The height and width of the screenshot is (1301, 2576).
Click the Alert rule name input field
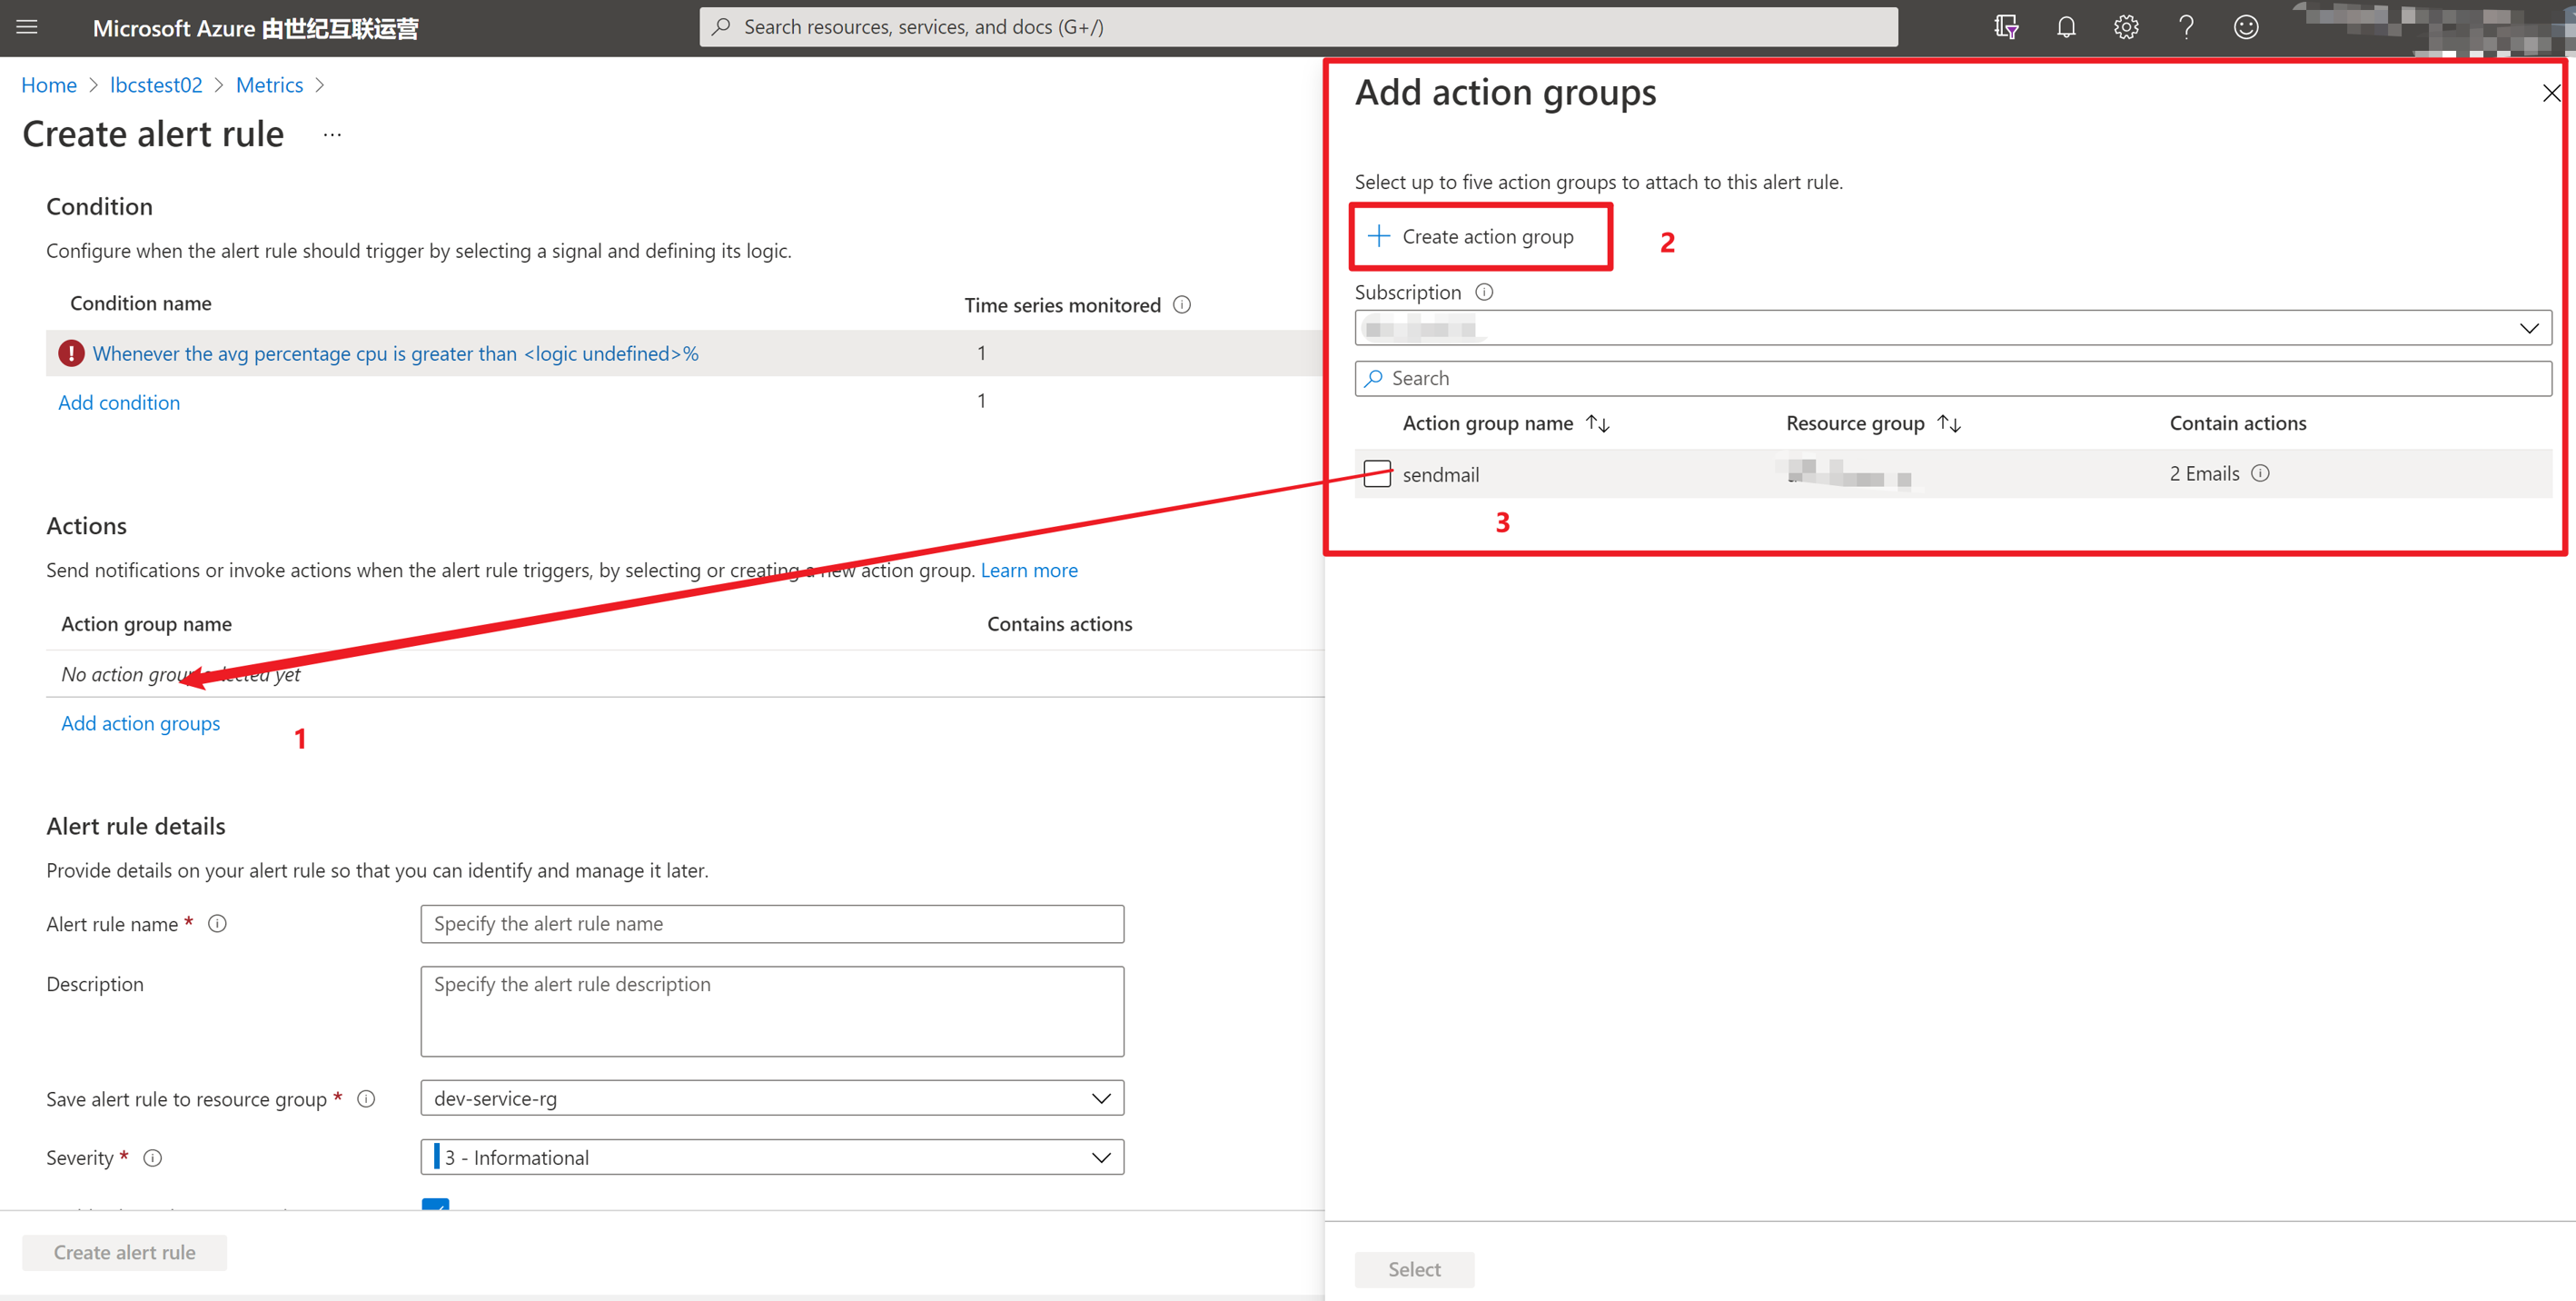click(x=771, y=923)
